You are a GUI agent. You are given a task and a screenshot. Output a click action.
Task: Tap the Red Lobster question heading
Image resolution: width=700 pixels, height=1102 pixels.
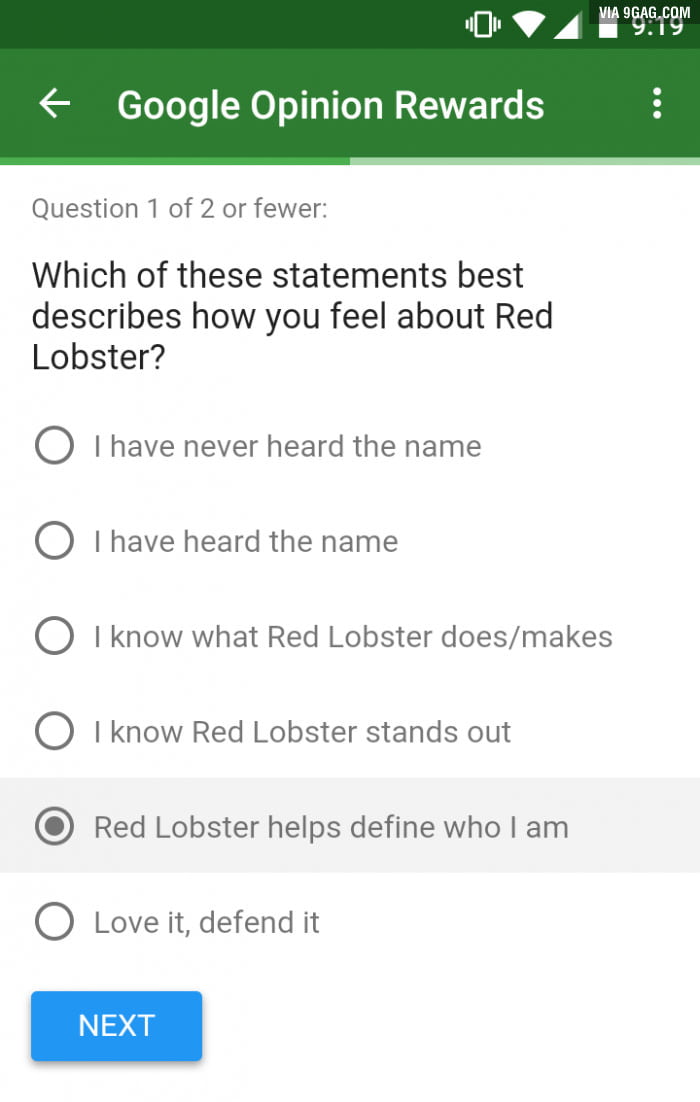coord(292,316)
